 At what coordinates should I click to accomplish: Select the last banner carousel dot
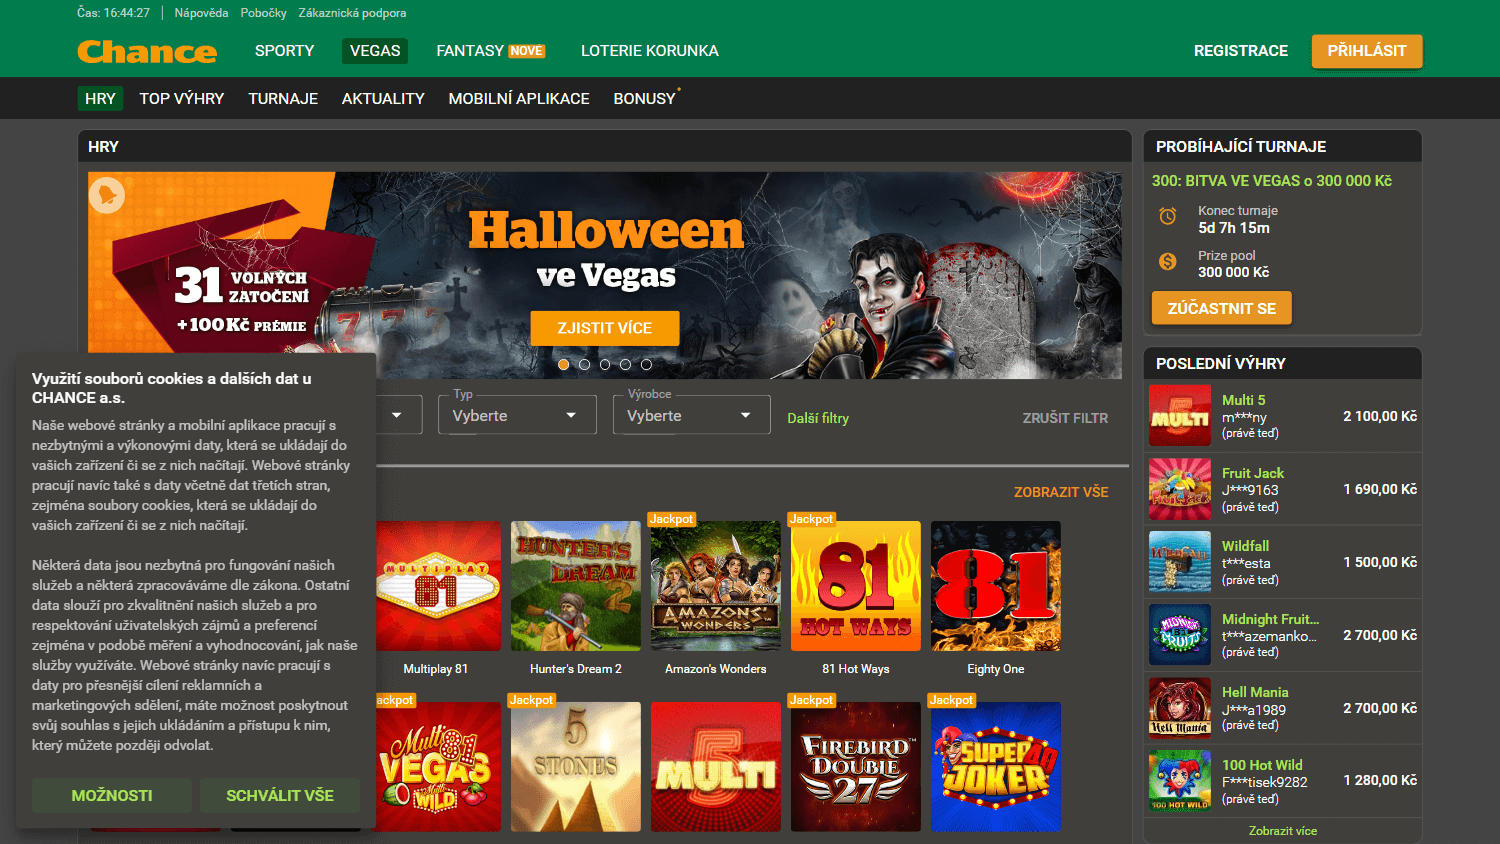pyautogui.click(x=646, y=365)
